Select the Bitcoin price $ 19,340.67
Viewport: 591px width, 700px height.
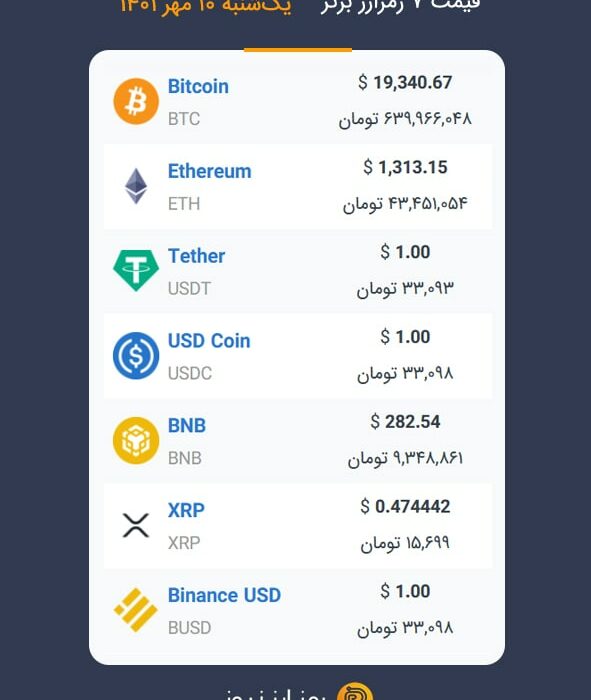point(405,83)
